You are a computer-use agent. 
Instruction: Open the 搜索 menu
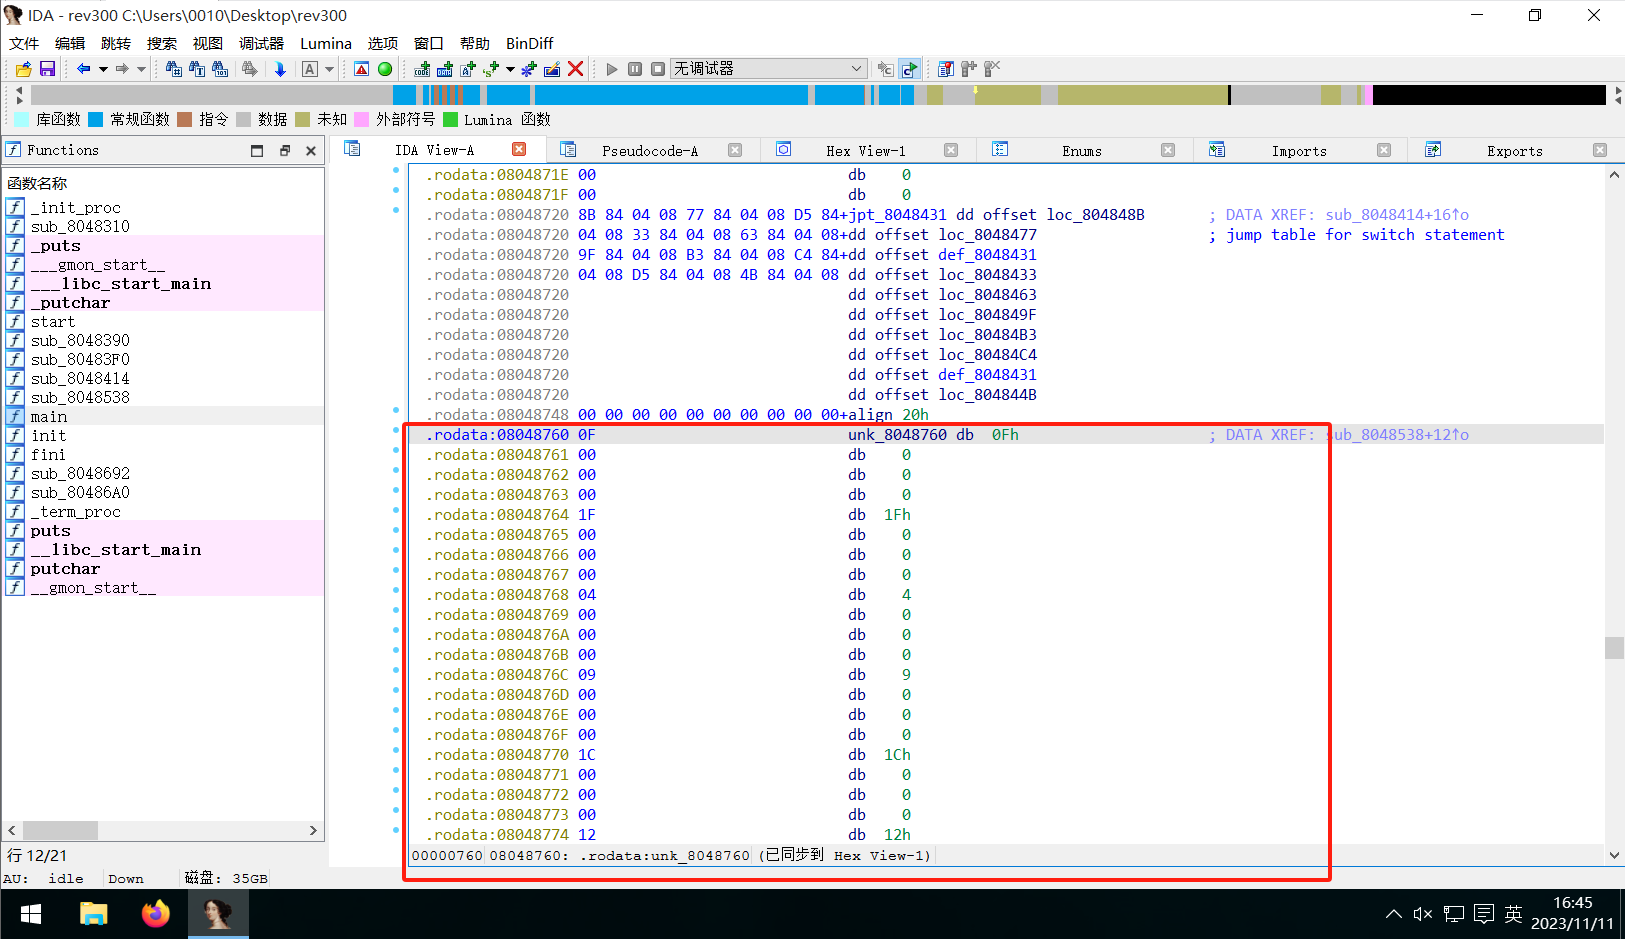click(162, 44)
